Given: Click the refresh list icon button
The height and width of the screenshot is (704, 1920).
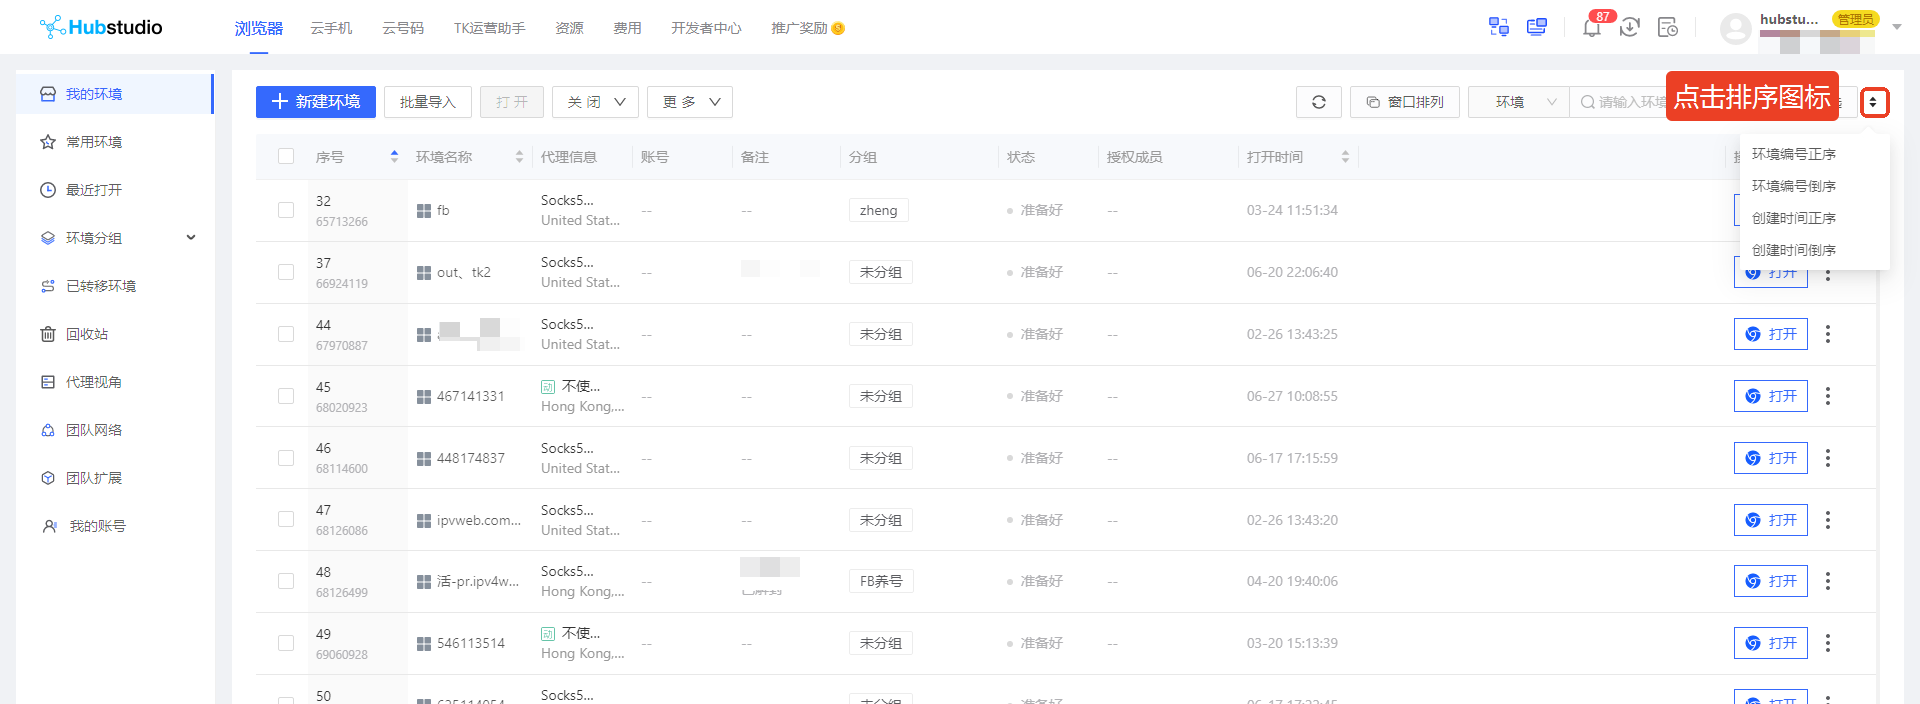Looking at the screenshot, I should pos(1319,102).
